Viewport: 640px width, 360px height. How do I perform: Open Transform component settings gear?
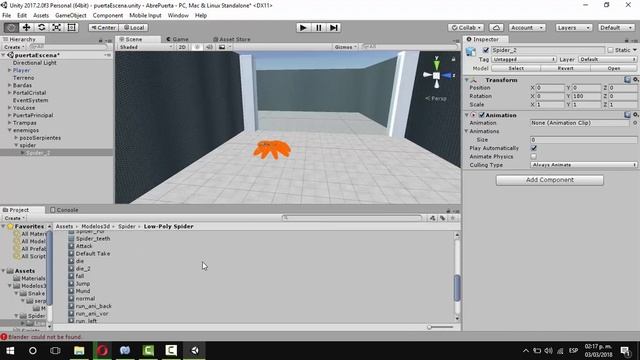point(636,80)
